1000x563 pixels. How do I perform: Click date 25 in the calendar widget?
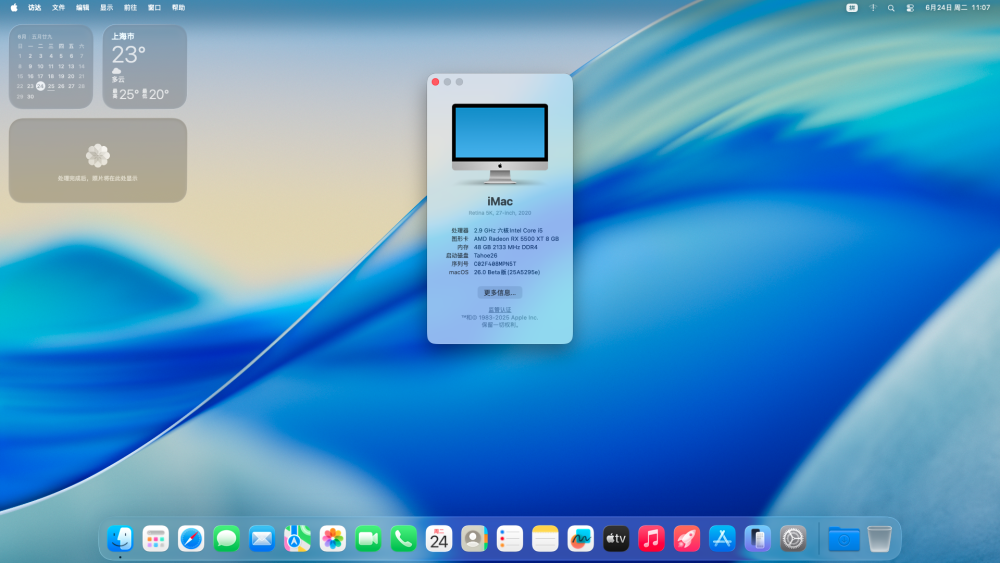51,86
